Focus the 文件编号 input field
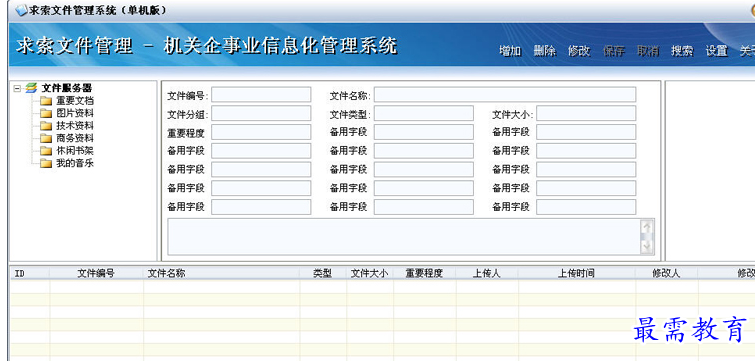The image size is (755, 361). click(261, 95)
